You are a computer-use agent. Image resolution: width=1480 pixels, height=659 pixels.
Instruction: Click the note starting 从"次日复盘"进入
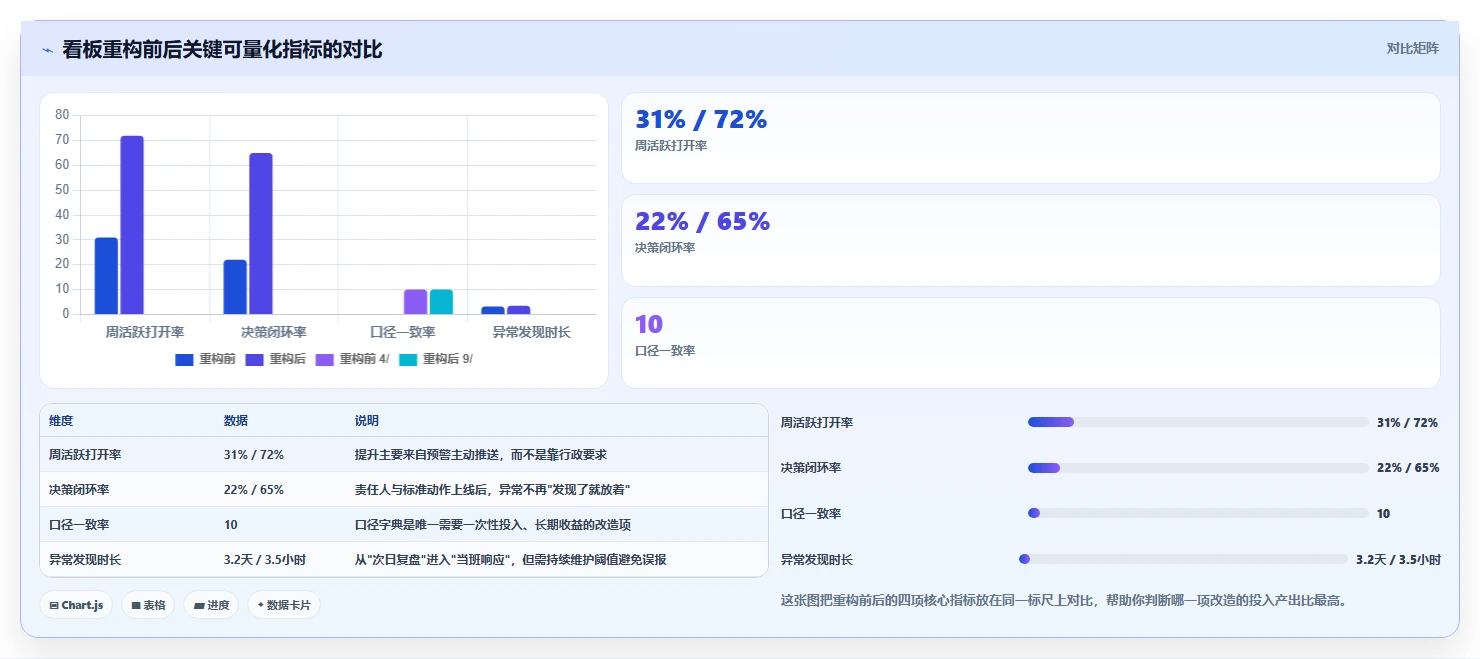(510, 560)
